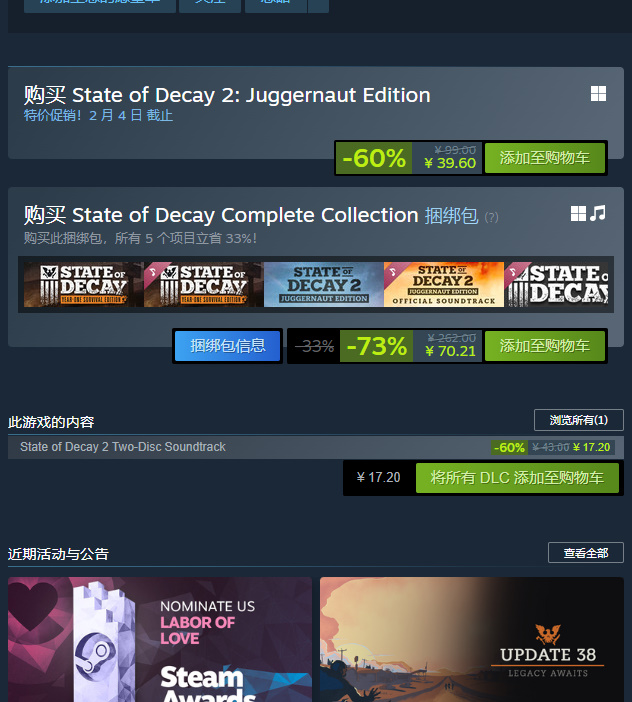Add all DLC to cart

(517, 478)
